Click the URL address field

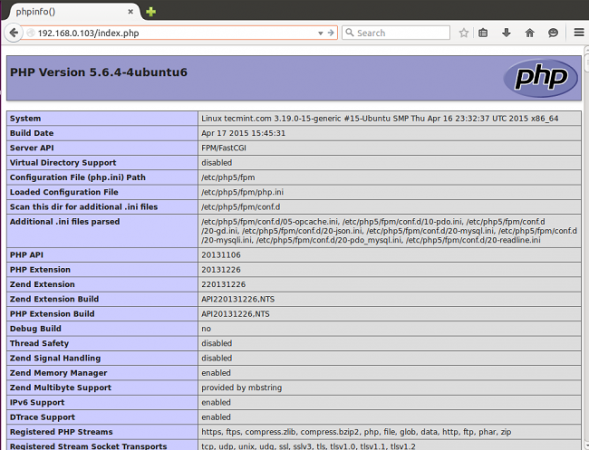(177, 33)
